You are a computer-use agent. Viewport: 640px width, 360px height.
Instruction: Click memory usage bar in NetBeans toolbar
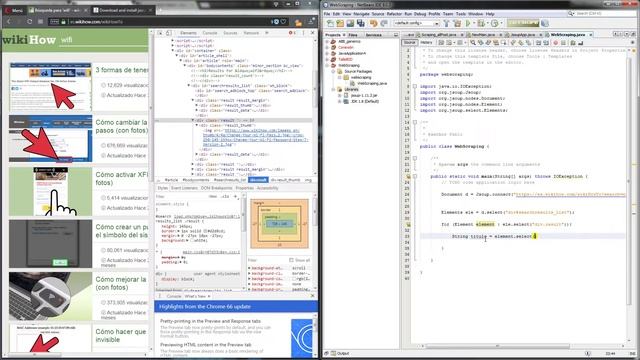coord(523,23)
